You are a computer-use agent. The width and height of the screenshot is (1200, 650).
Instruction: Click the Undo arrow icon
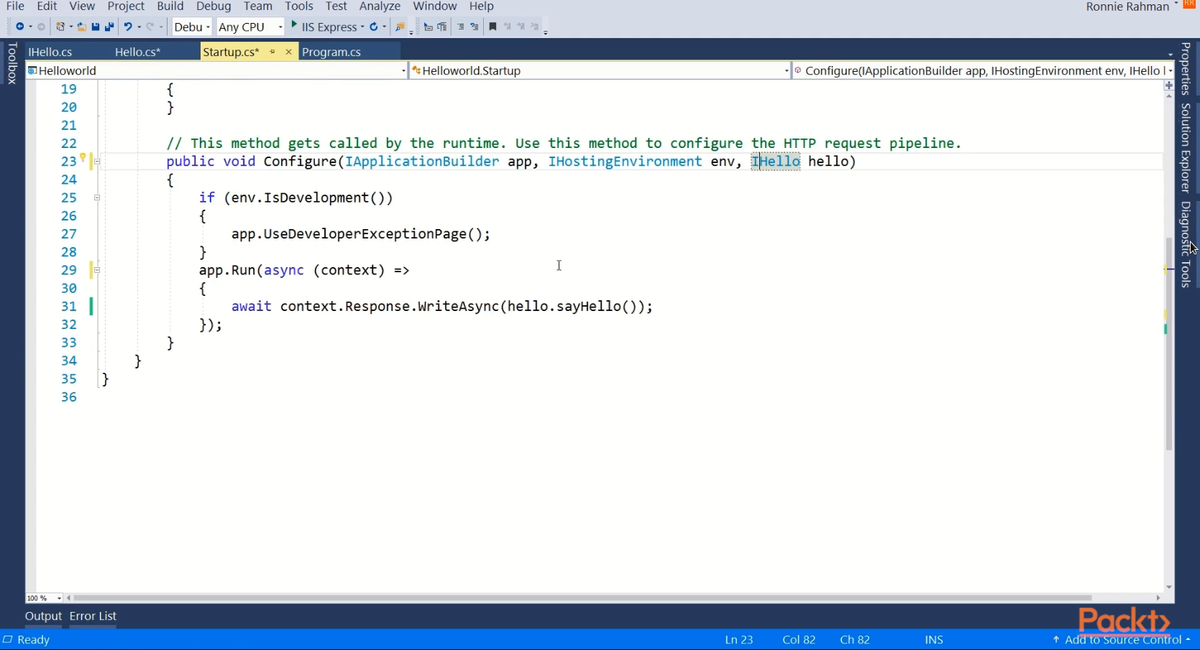tap(128, 26)
